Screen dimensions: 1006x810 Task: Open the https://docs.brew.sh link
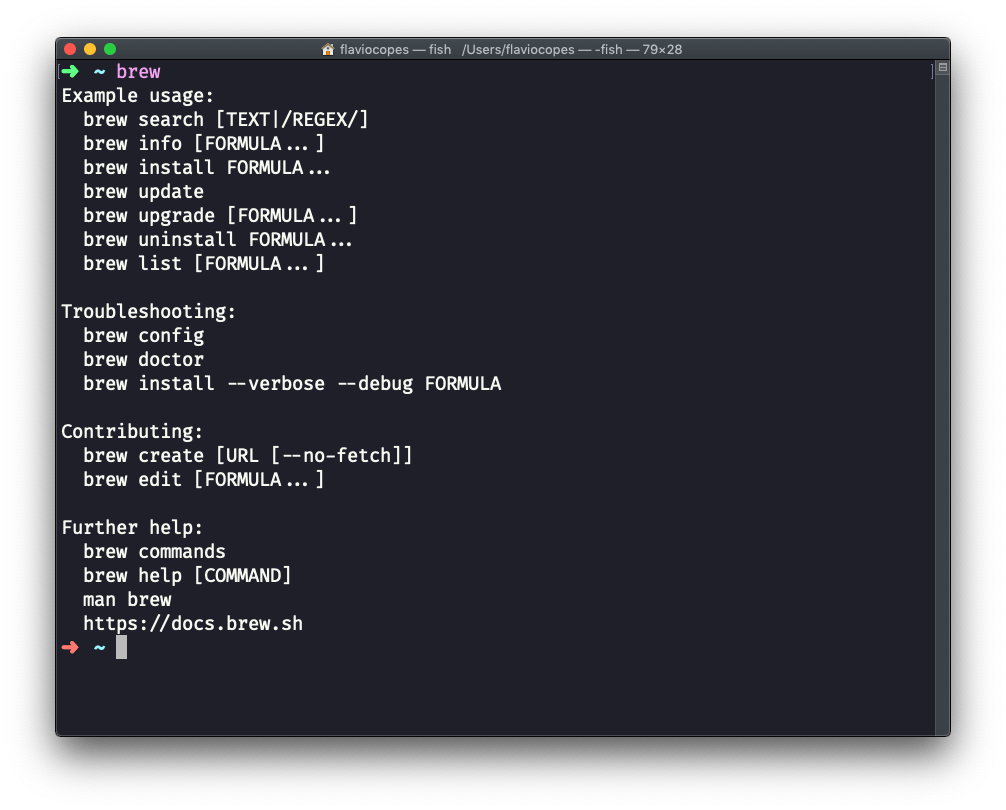[193, 624]
